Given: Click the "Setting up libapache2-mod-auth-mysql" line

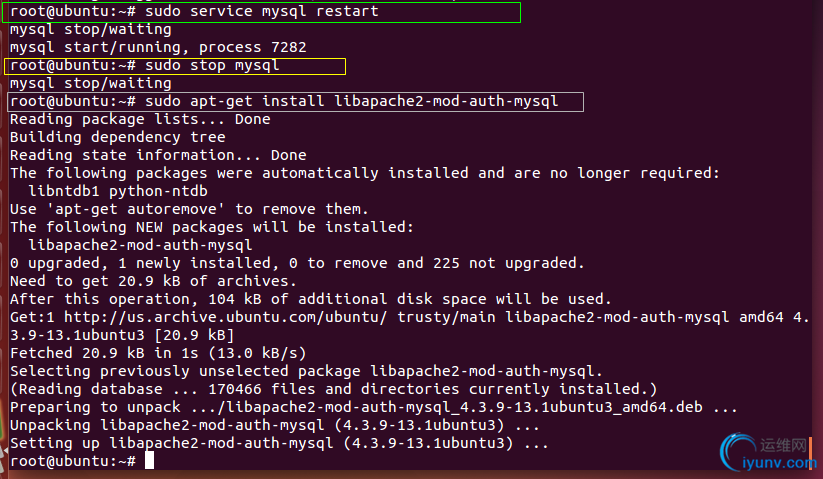Looking at the screenshot, I should point(280,443).
